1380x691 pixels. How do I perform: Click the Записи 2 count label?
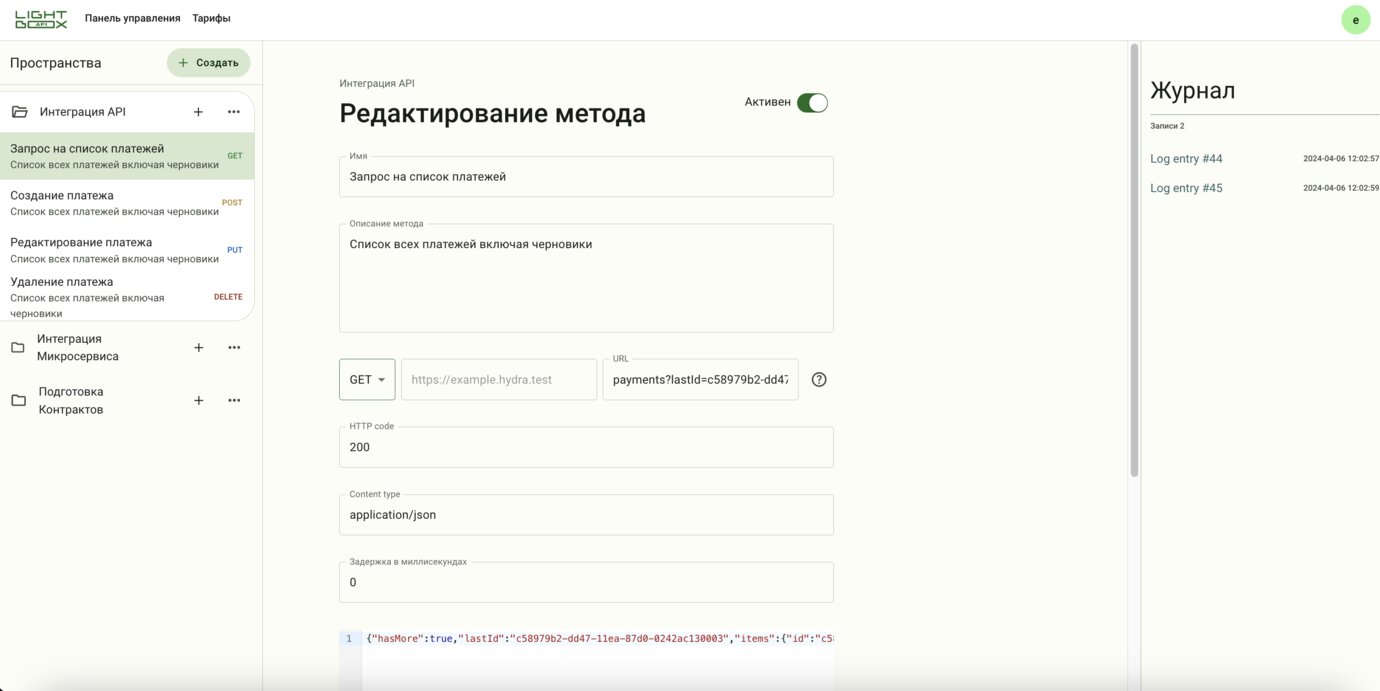click(x=1167, y=126)
